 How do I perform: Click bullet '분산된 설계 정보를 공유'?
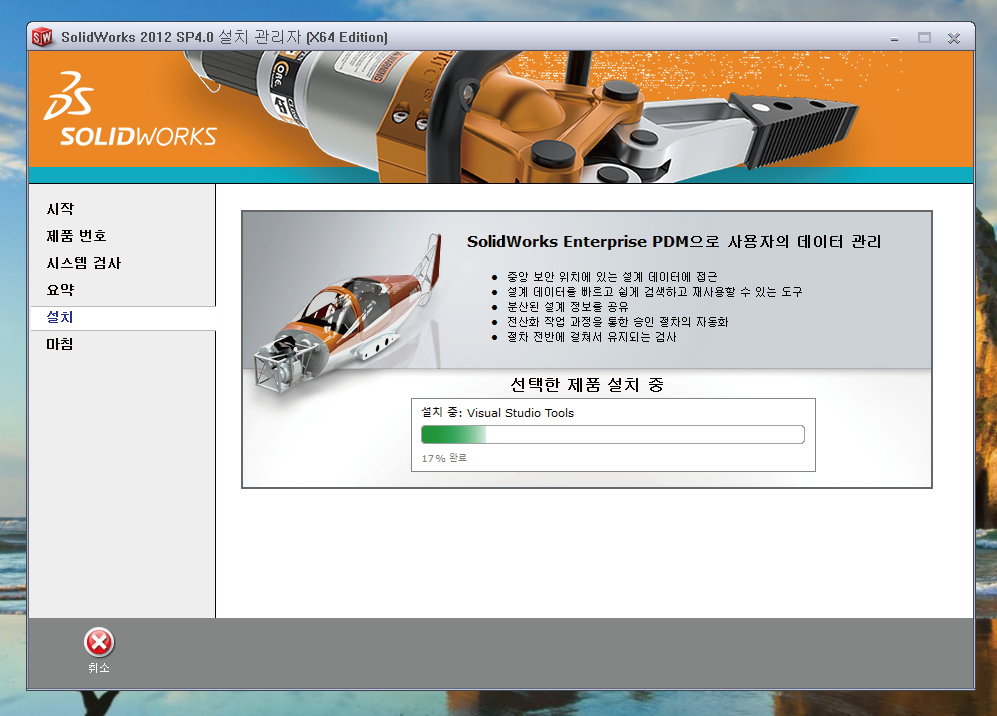point(567,306)
